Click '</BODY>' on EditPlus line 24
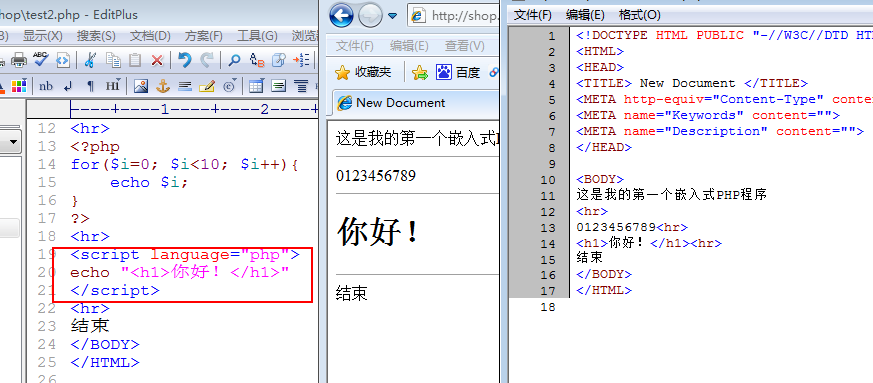 pyautogui.click(x=105, y=344)
